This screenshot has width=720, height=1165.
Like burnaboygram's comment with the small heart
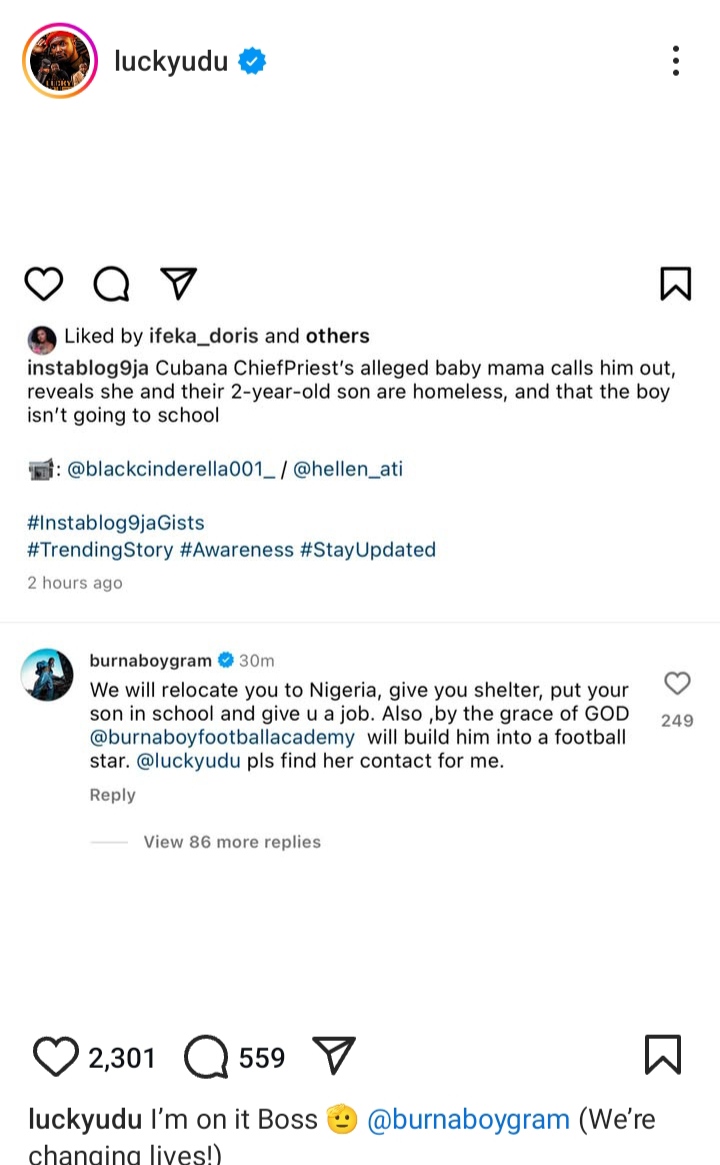pos(677,684)
